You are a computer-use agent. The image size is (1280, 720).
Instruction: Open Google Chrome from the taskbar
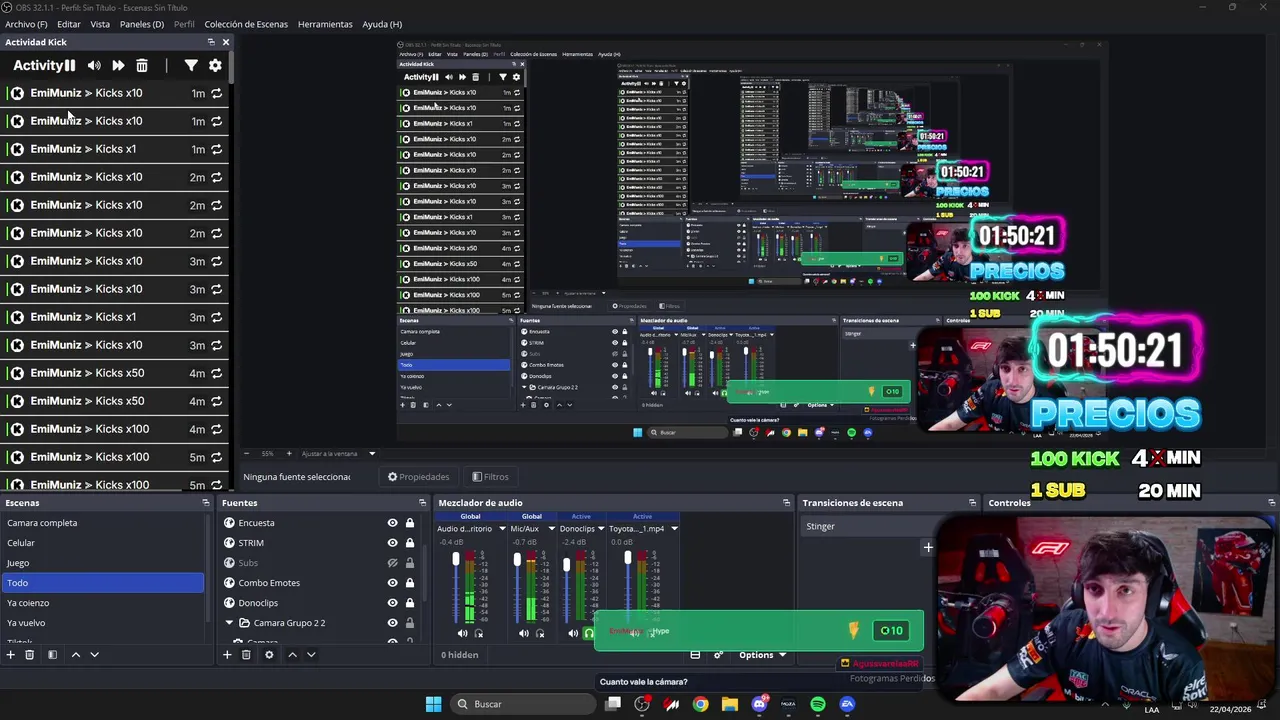click(x=701, y=704)
